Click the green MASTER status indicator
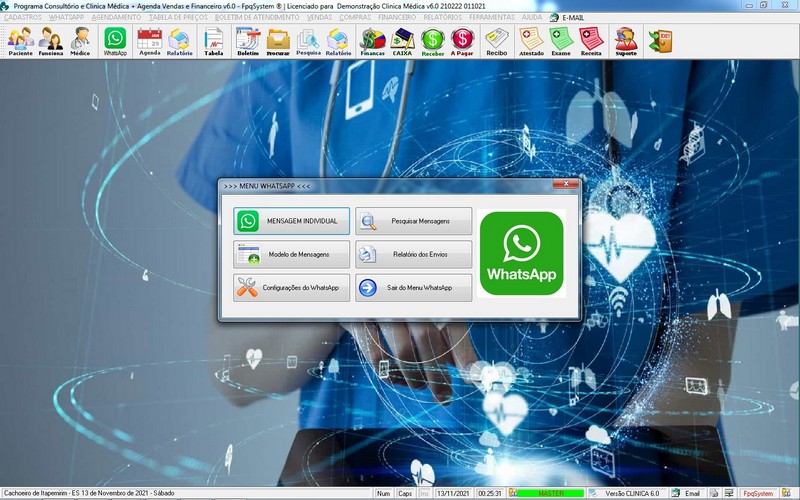 [551, 493]
